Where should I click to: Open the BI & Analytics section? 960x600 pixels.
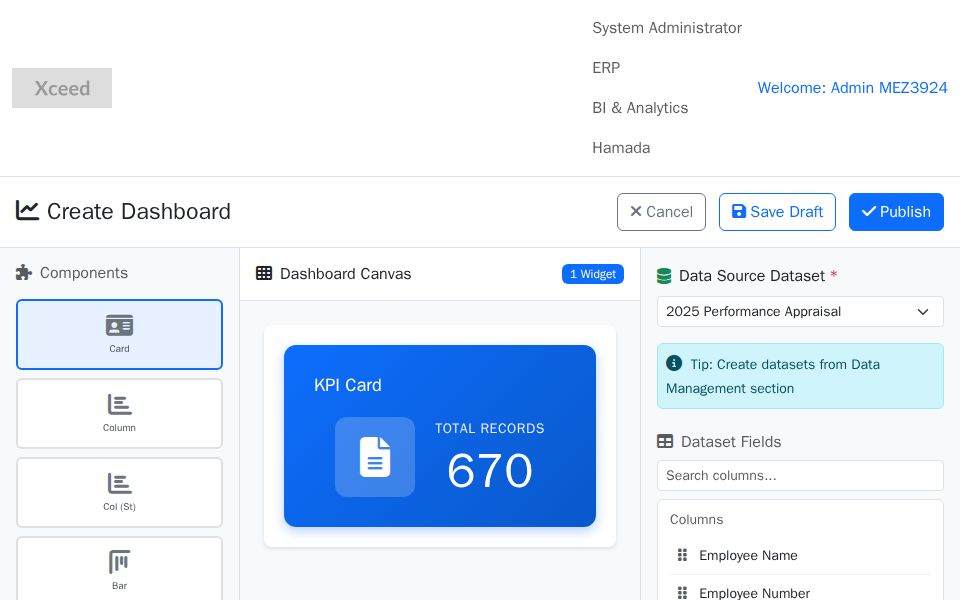640,108
